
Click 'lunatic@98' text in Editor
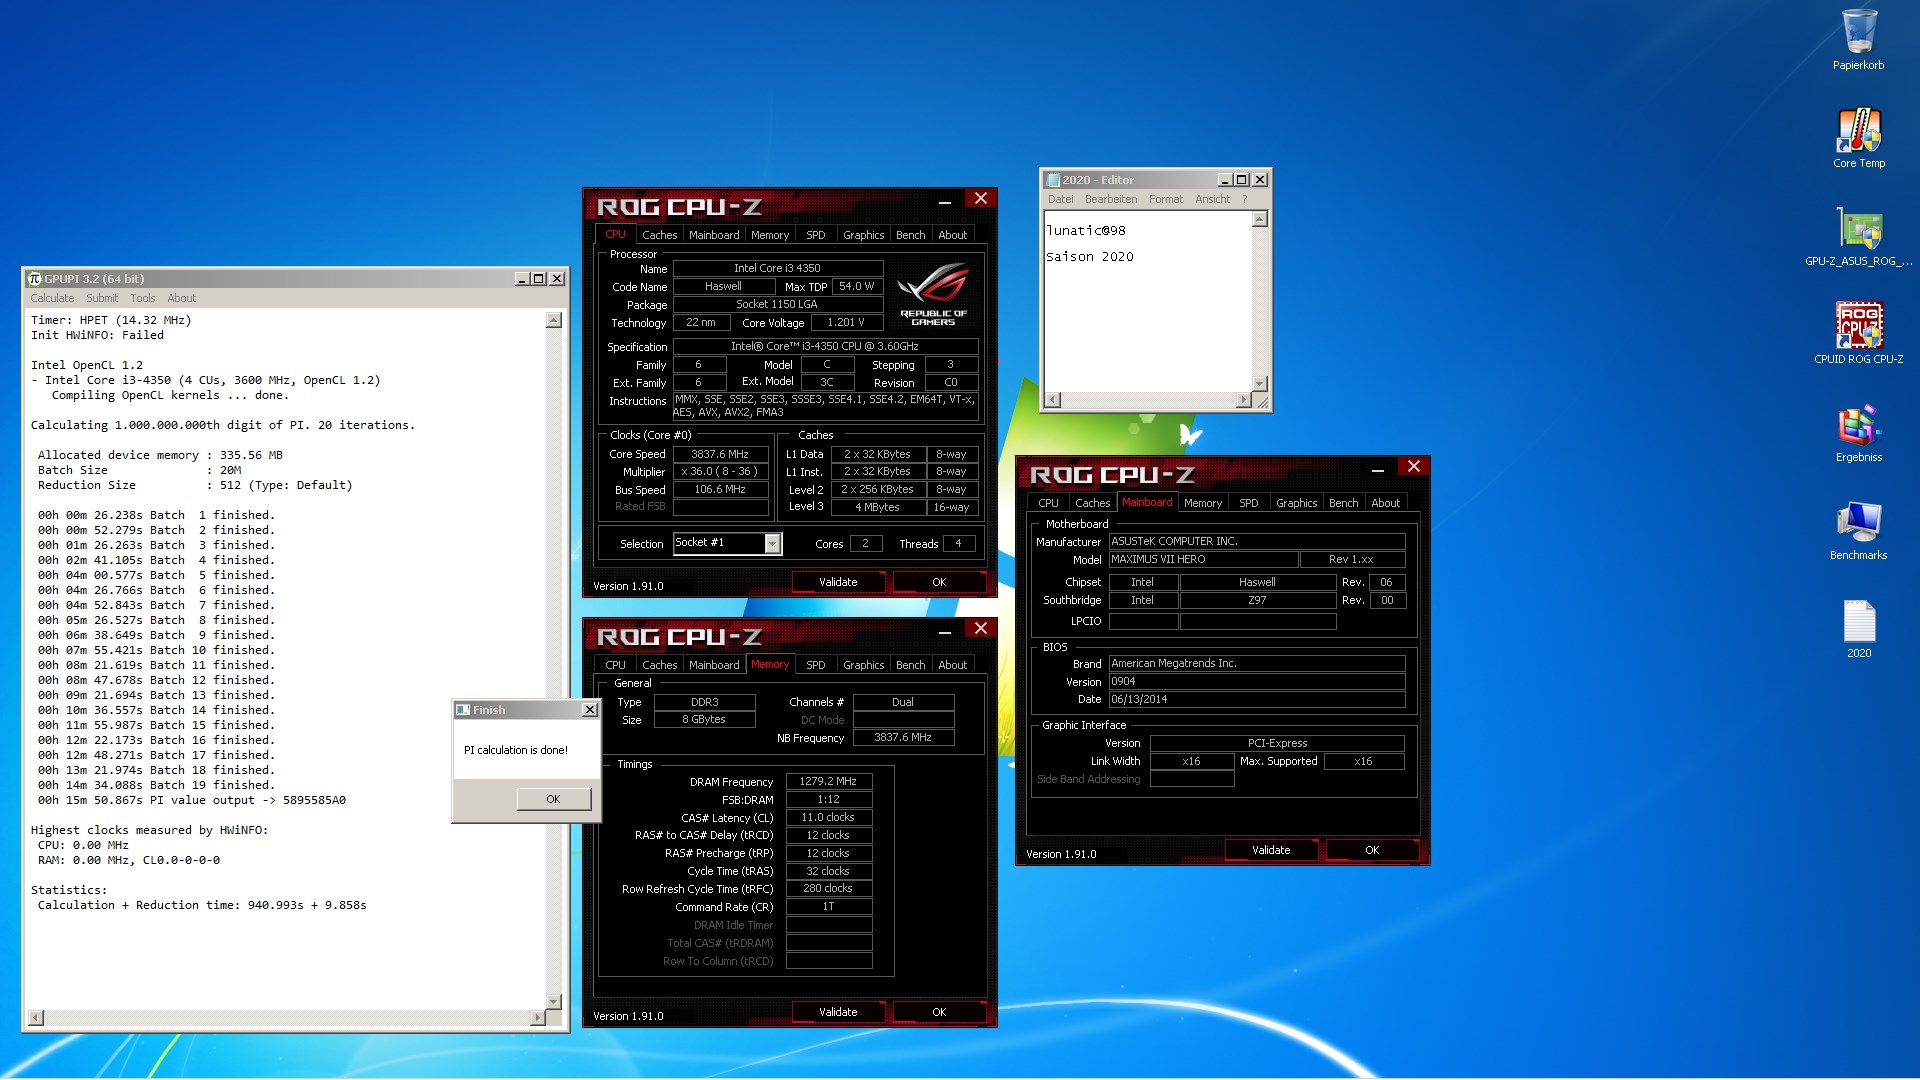1086,230
